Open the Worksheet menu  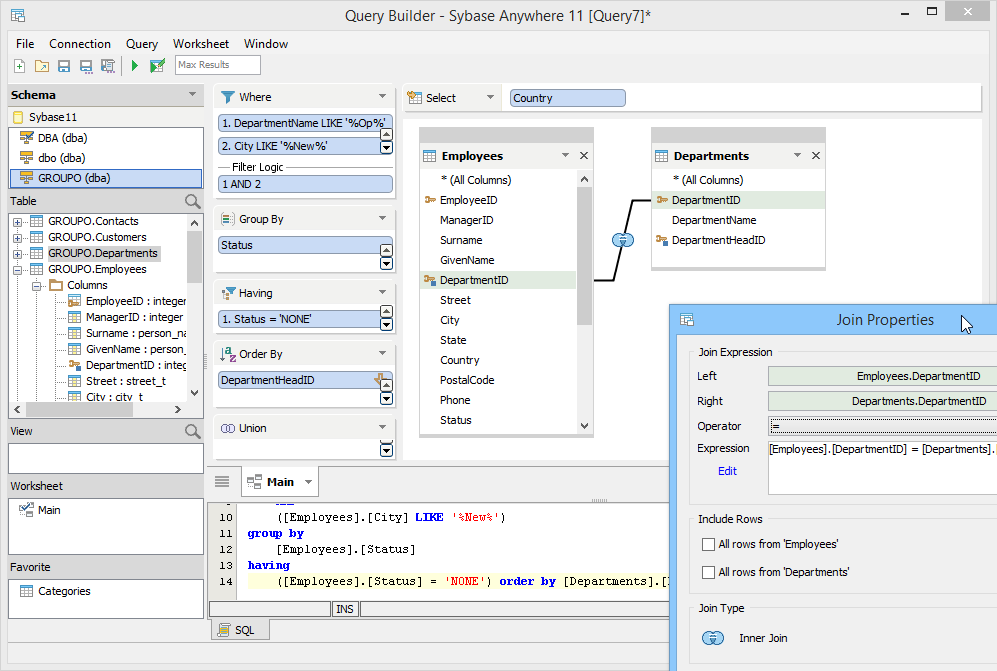[201, 44]
